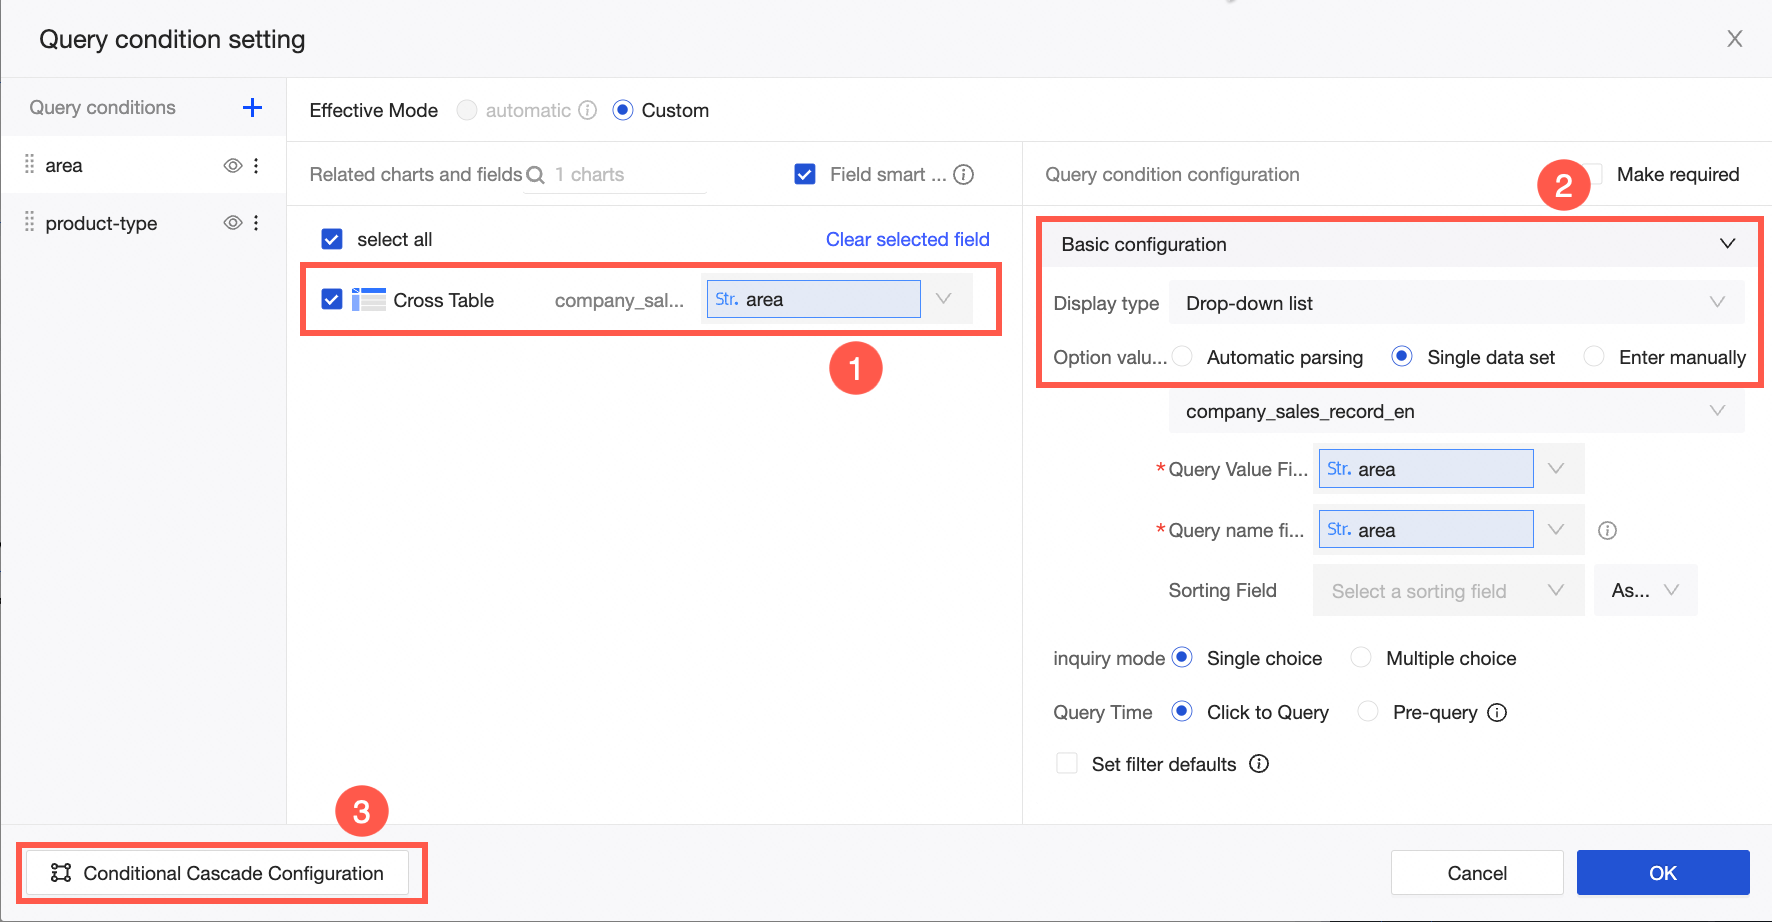Open Query name field dropdown
The width and height of the screenshot is (1772, 922).
coord(1449,530)
